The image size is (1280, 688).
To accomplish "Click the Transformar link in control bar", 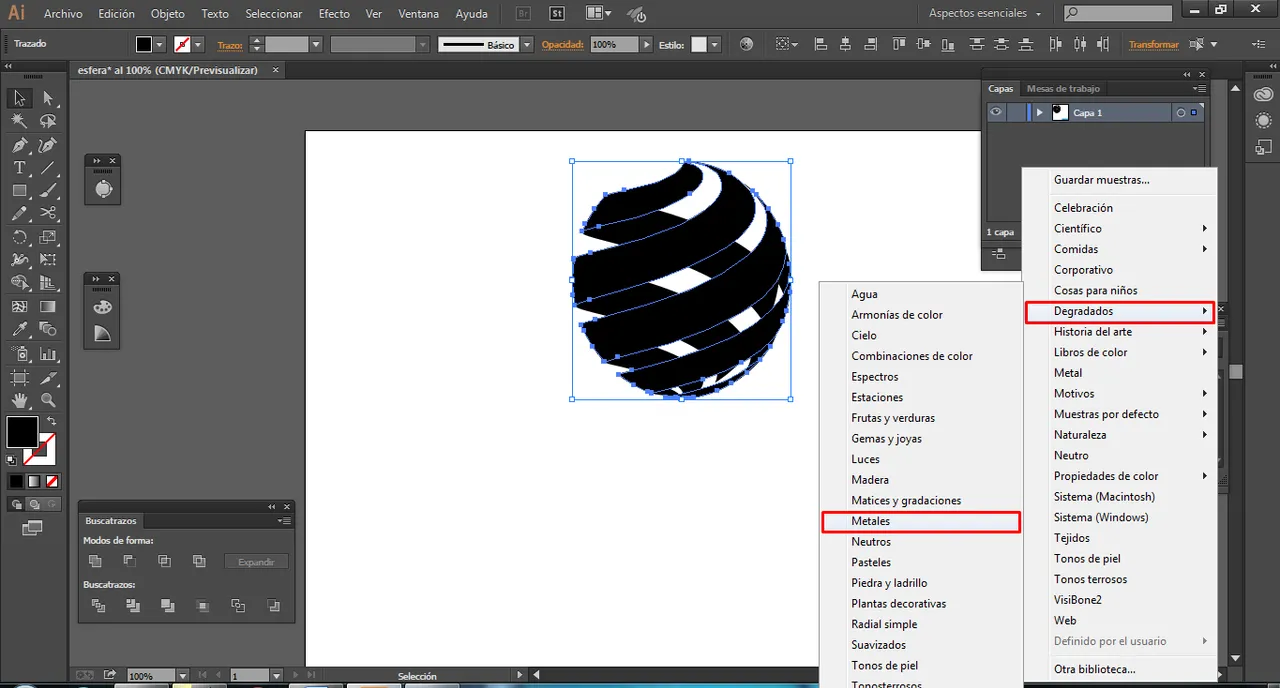I will pos(1153,45).
